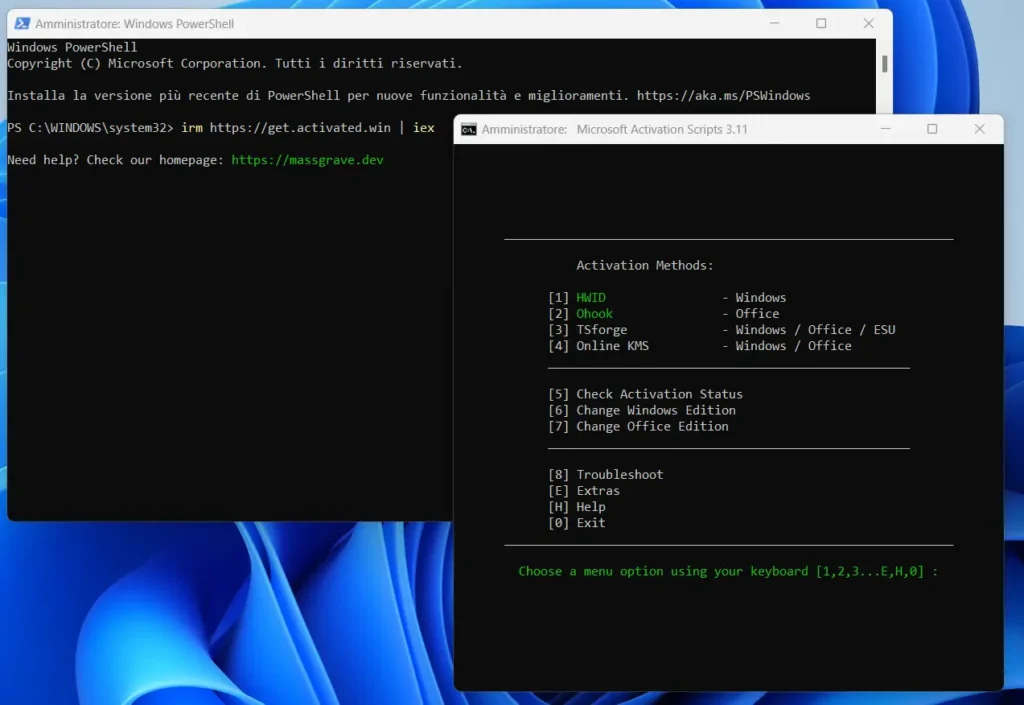Close the Microsoft Activation Scripts window
The image size is (1024, 705).
[x=980, y=129]
